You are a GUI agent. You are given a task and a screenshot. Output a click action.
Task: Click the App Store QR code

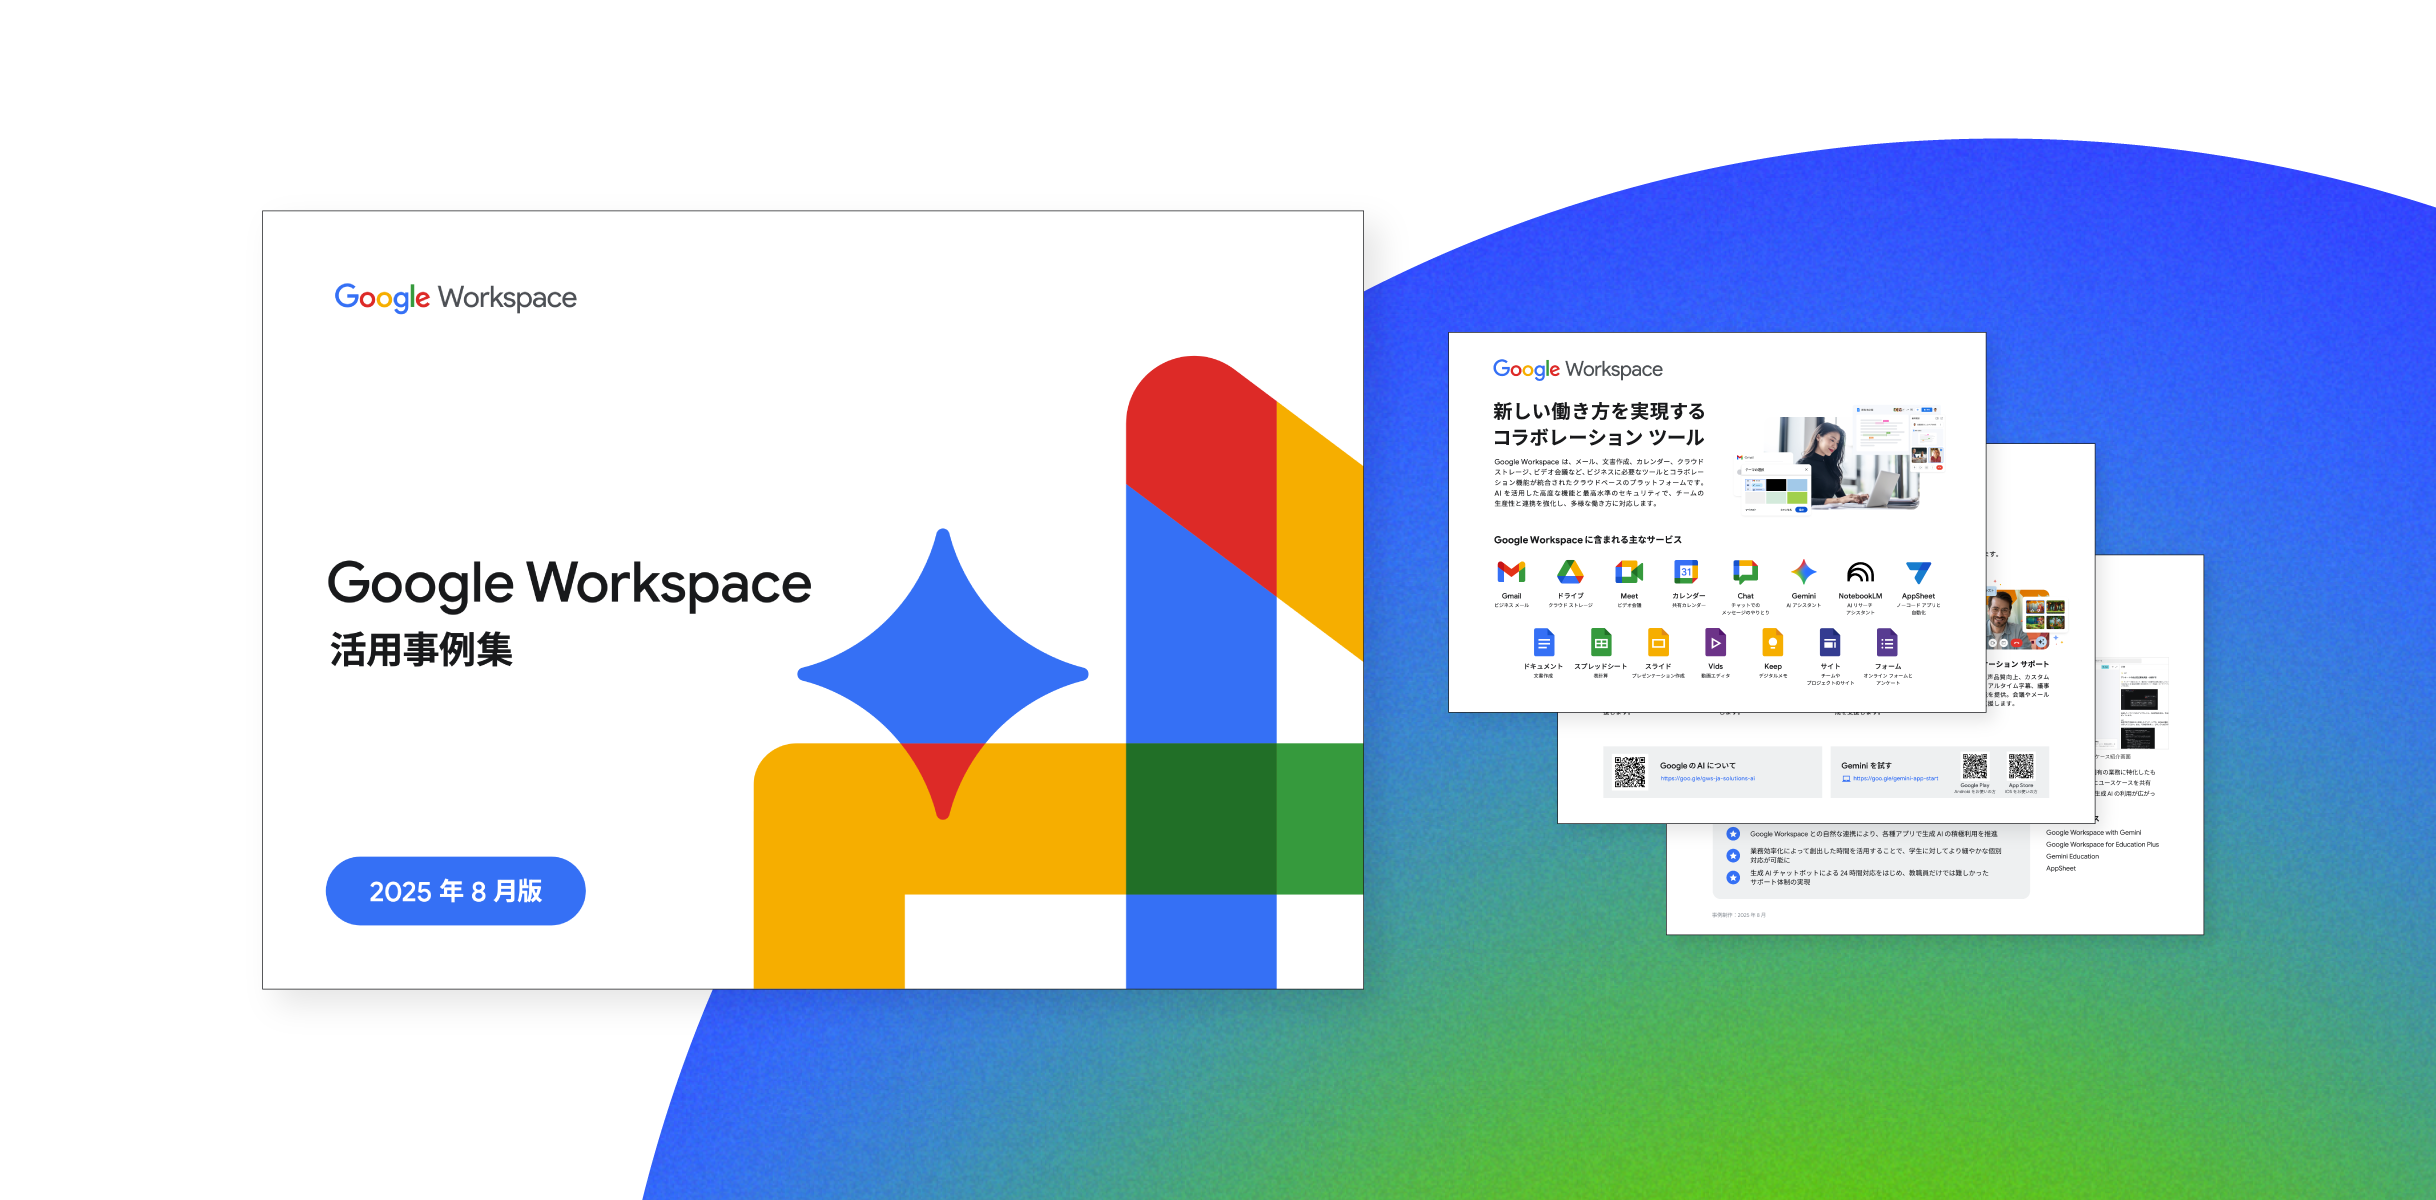click(2021, 767)
